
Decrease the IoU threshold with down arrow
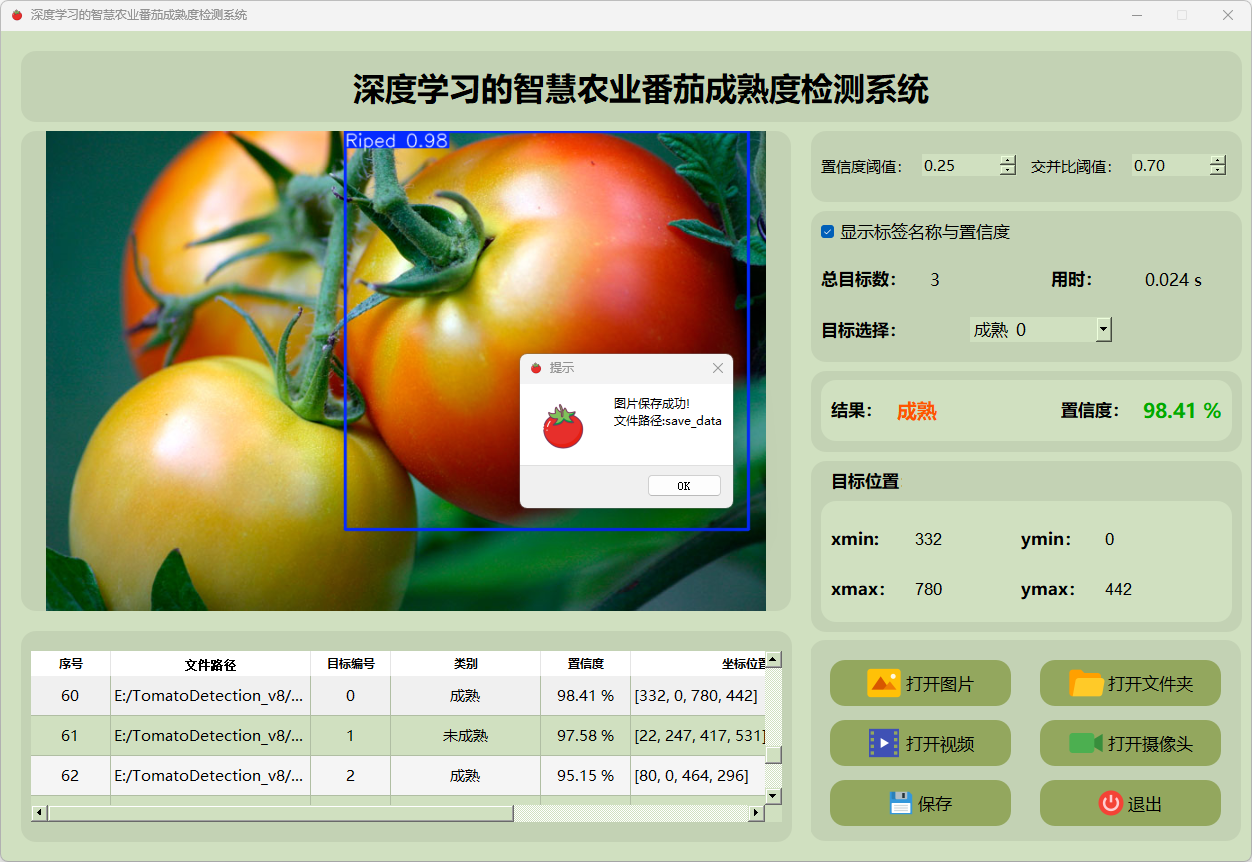coord(1217,171)
